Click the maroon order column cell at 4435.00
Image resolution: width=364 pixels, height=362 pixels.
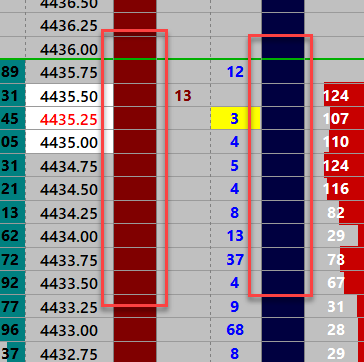click(135, 142)
